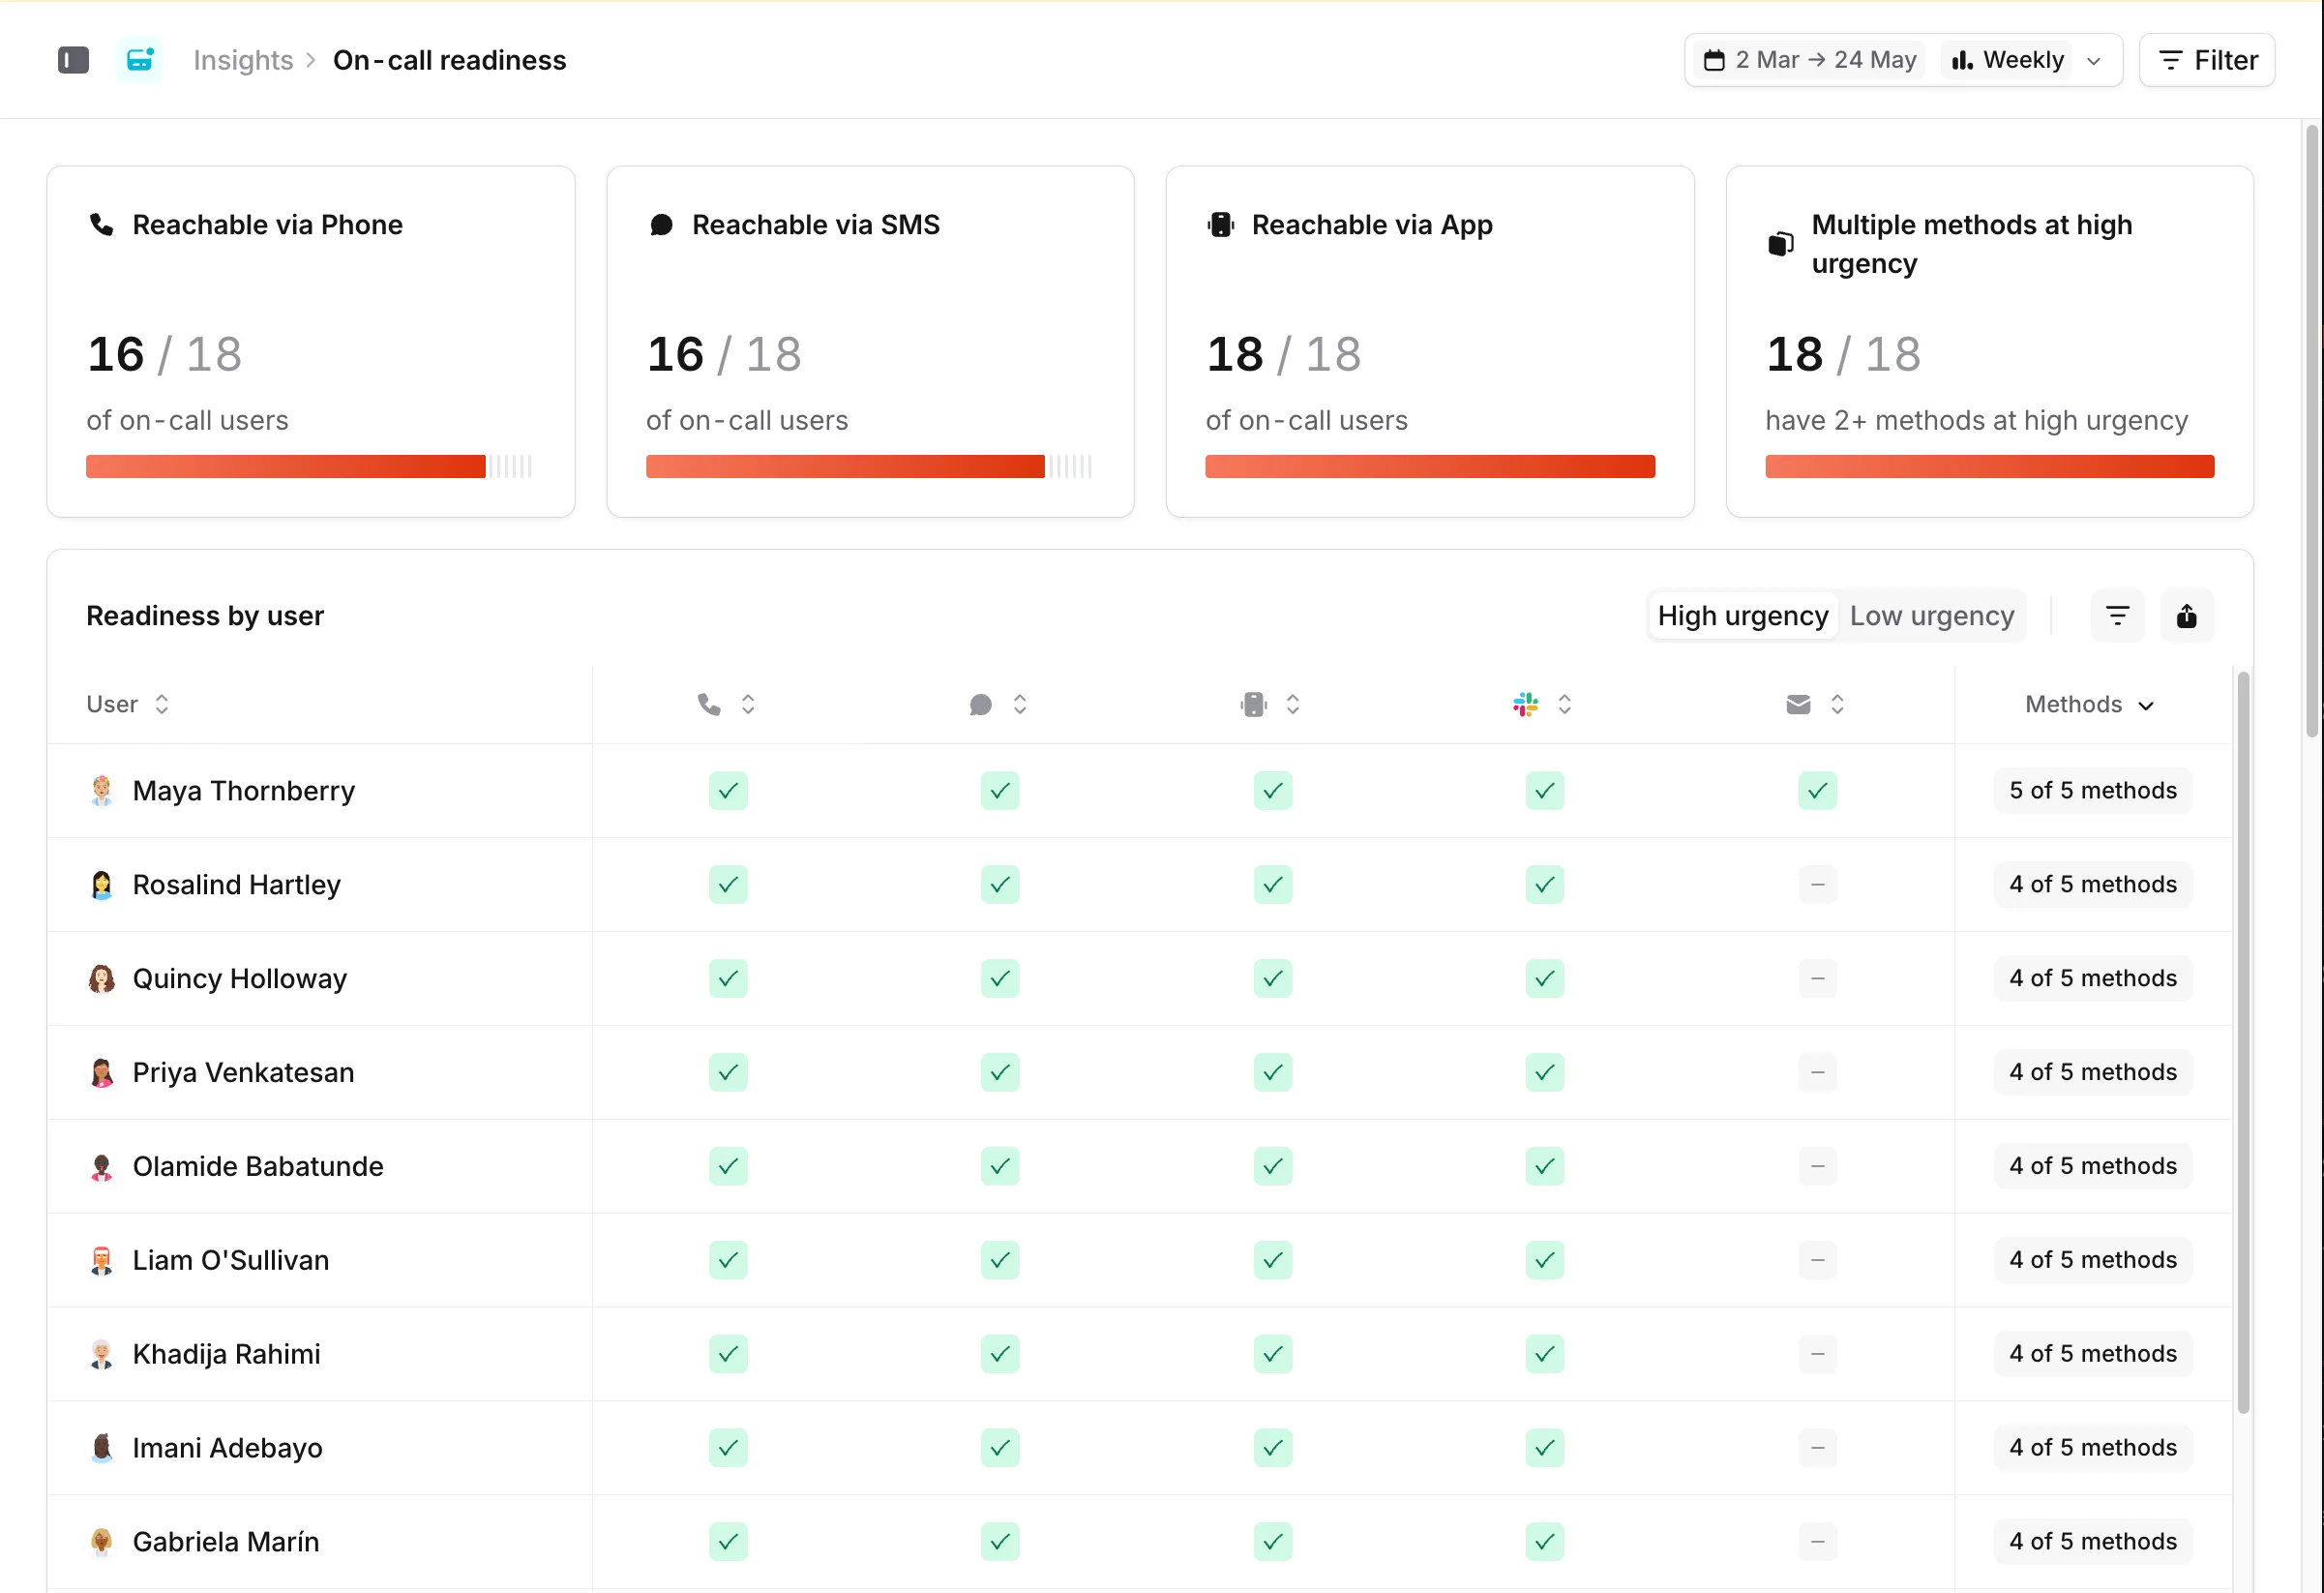The height and width of the screenshot is (1593, 2324).
Task: Click Khadija Rahimi's app checkmark
Action: pyautogui.click(x=1272, y=1355)
